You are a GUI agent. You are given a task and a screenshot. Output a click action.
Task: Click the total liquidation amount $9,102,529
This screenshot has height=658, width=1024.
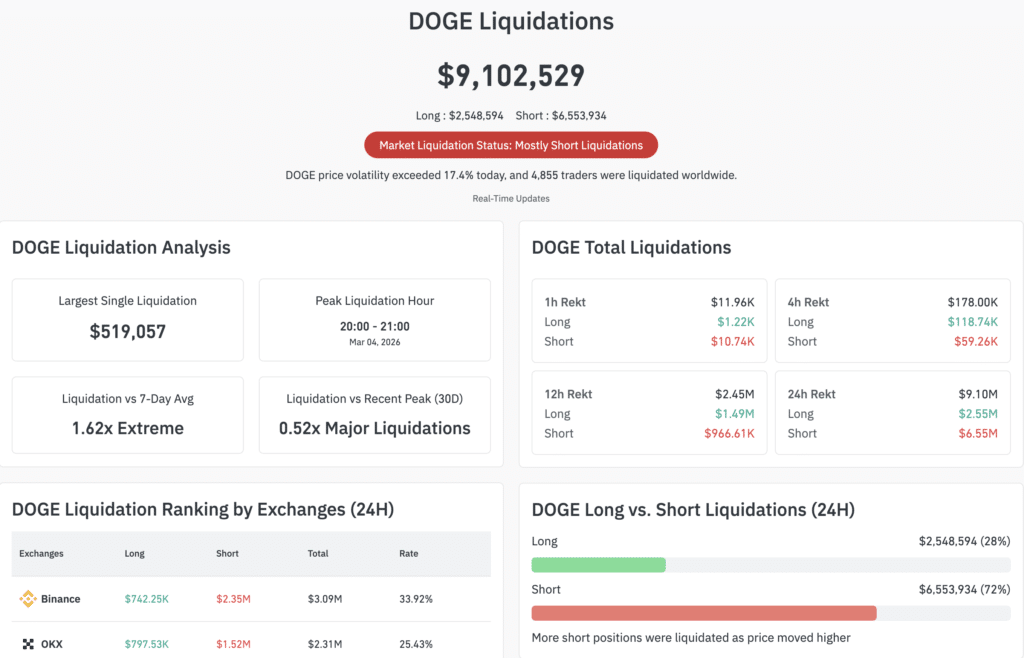coord(511,75)
